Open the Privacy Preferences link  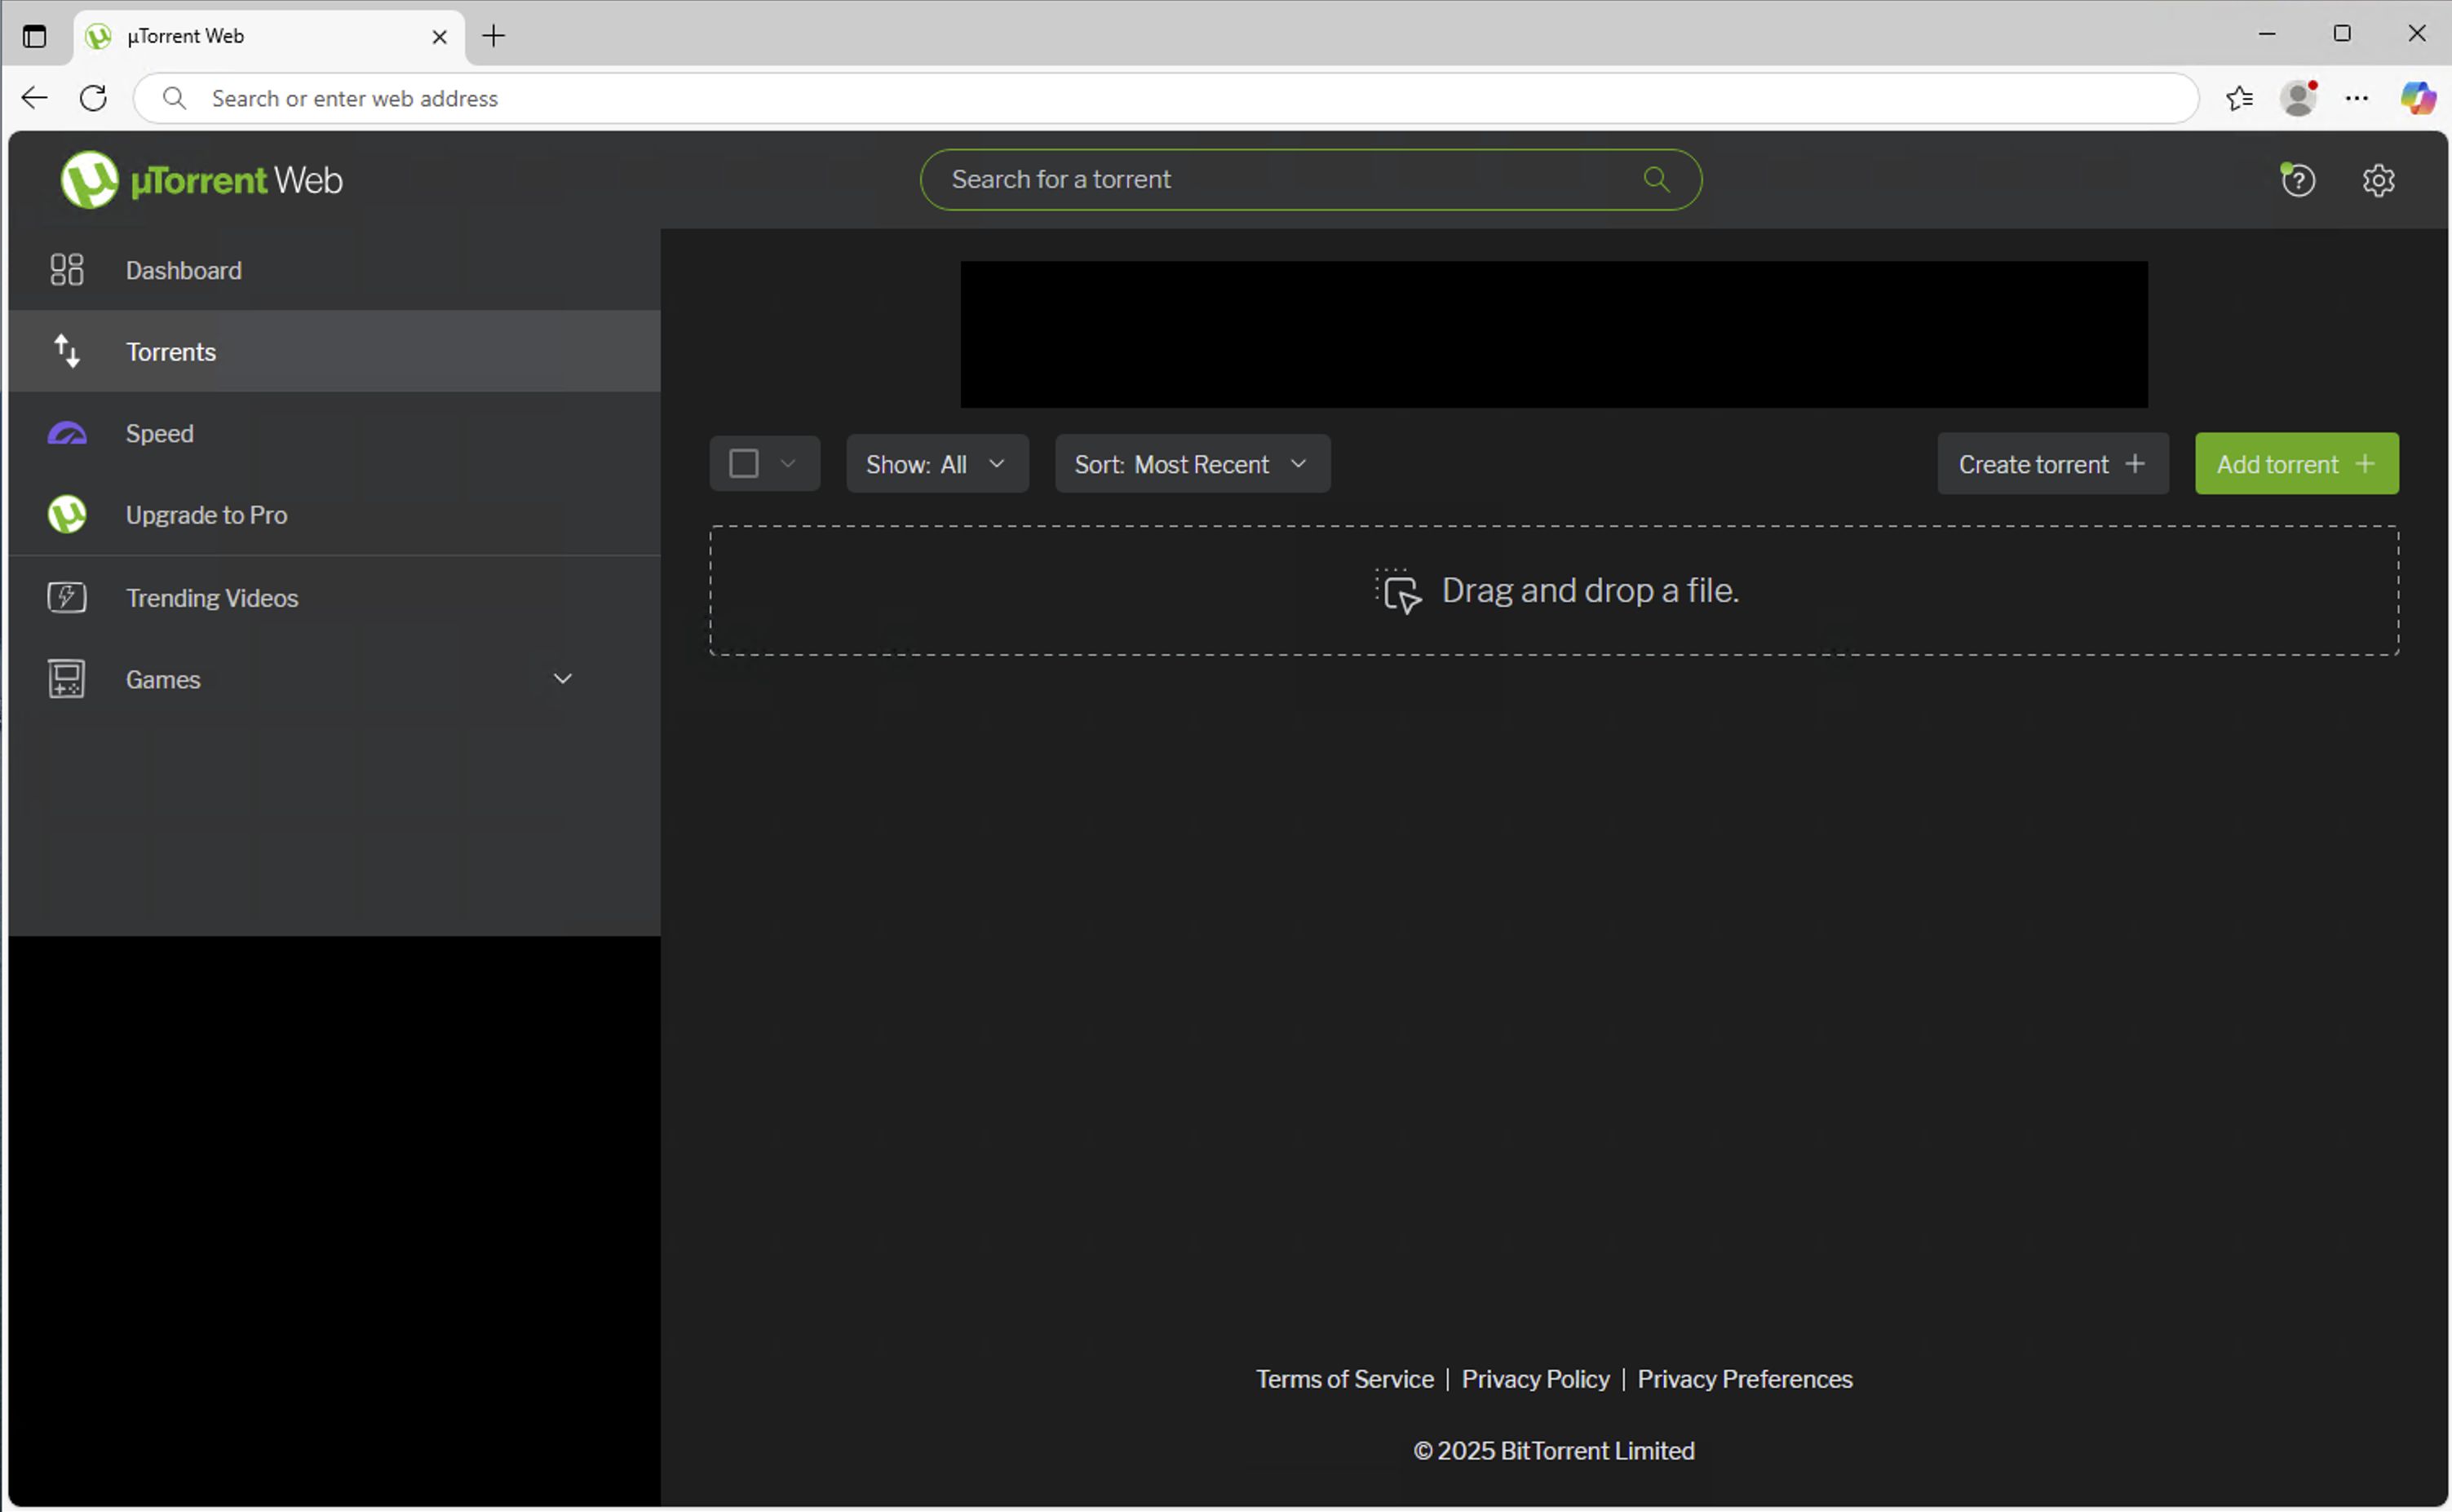[x=1744, y=1379]
